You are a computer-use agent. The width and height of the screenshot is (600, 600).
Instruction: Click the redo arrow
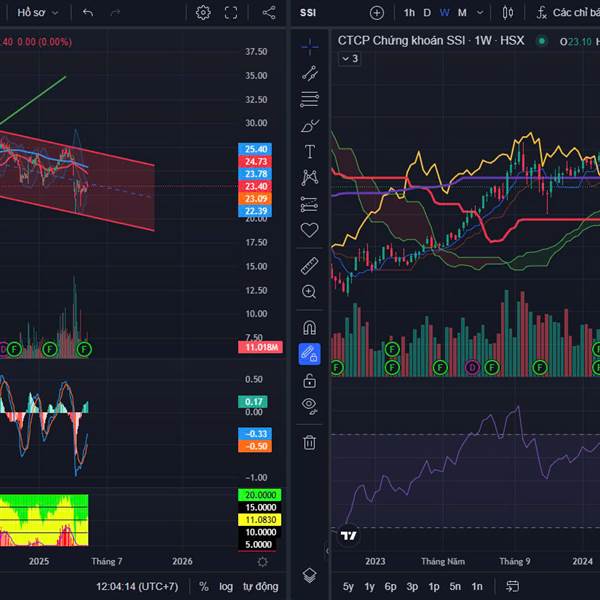(115, 13)
